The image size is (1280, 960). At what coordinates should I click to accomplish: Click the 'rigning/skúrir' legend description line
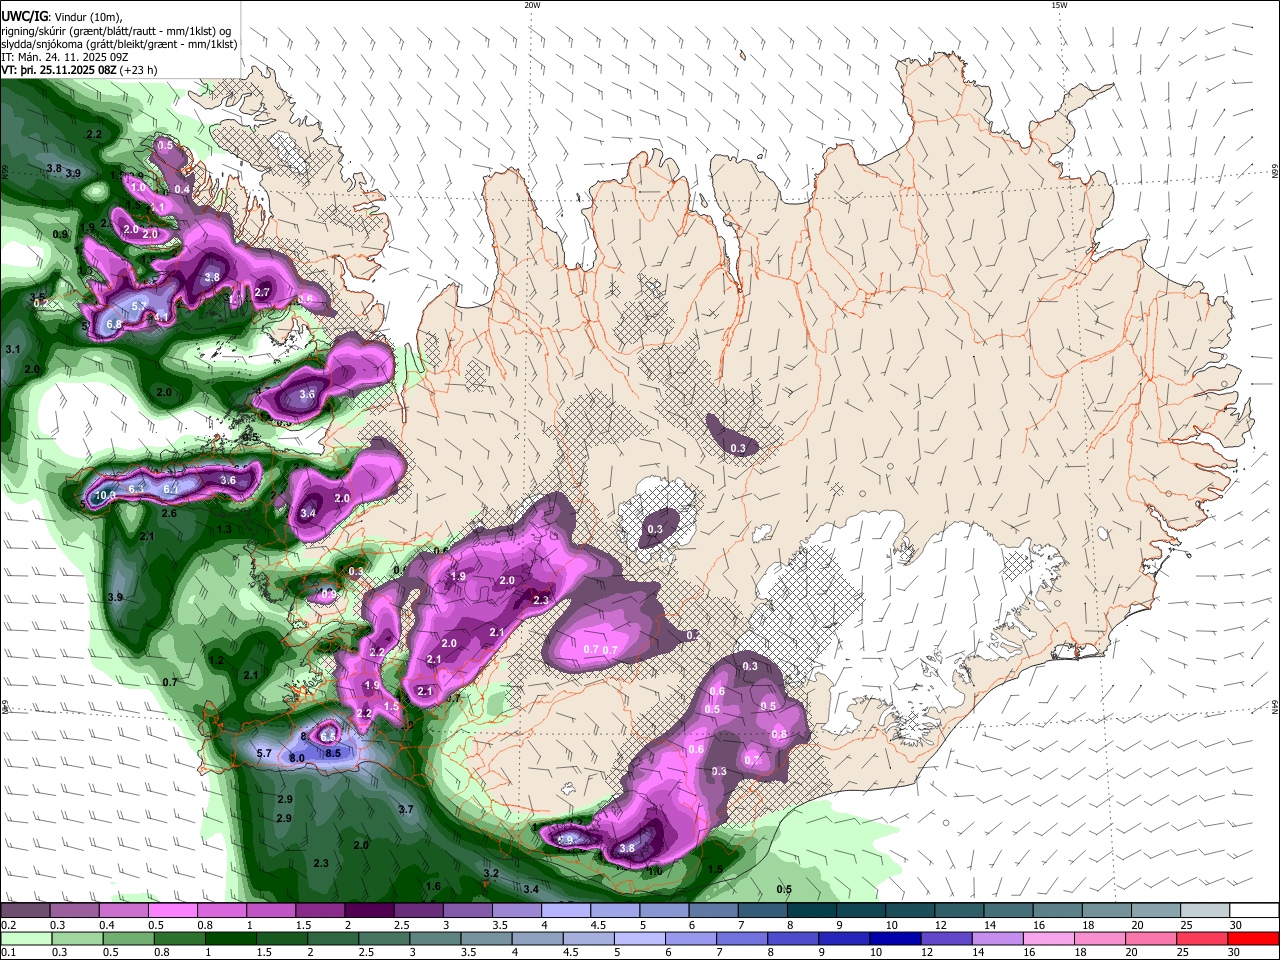click(116, 31)
